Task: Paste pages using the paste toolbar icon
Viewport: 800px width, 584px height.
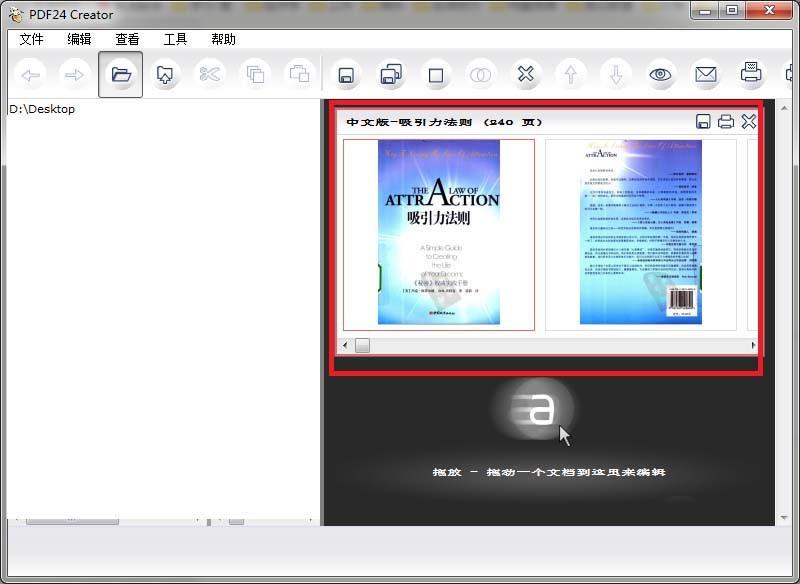Action: point(301,75)
